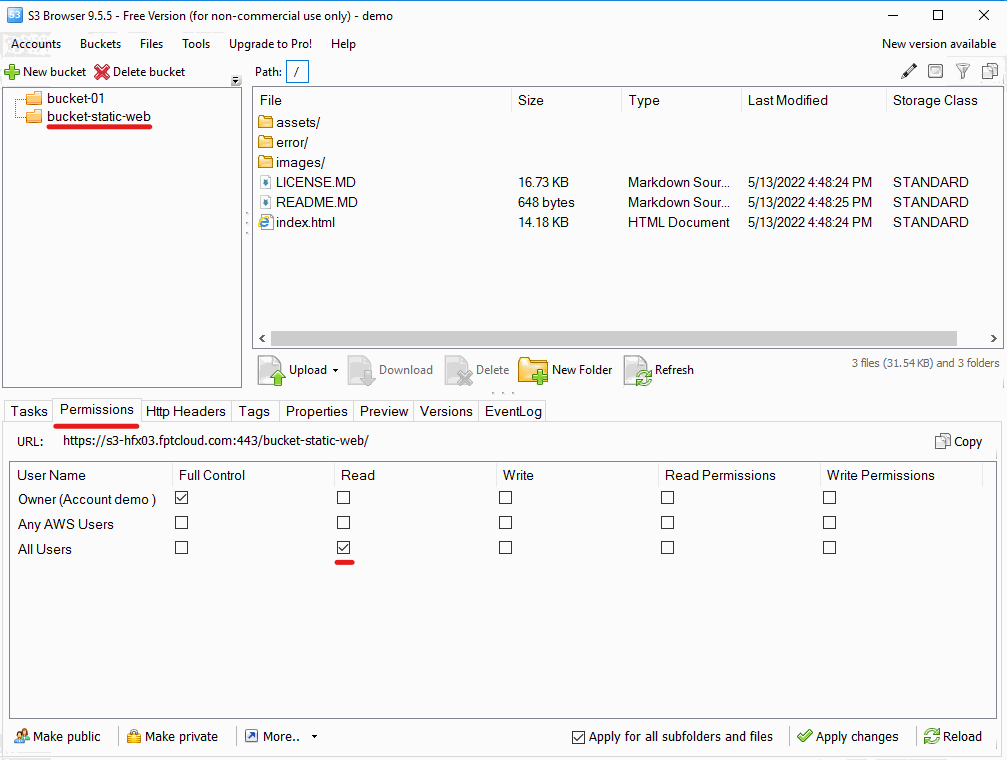Viewport: 1007px width, 760px height.
Task: Click the Delete file icon
Action: click(459, 370)
